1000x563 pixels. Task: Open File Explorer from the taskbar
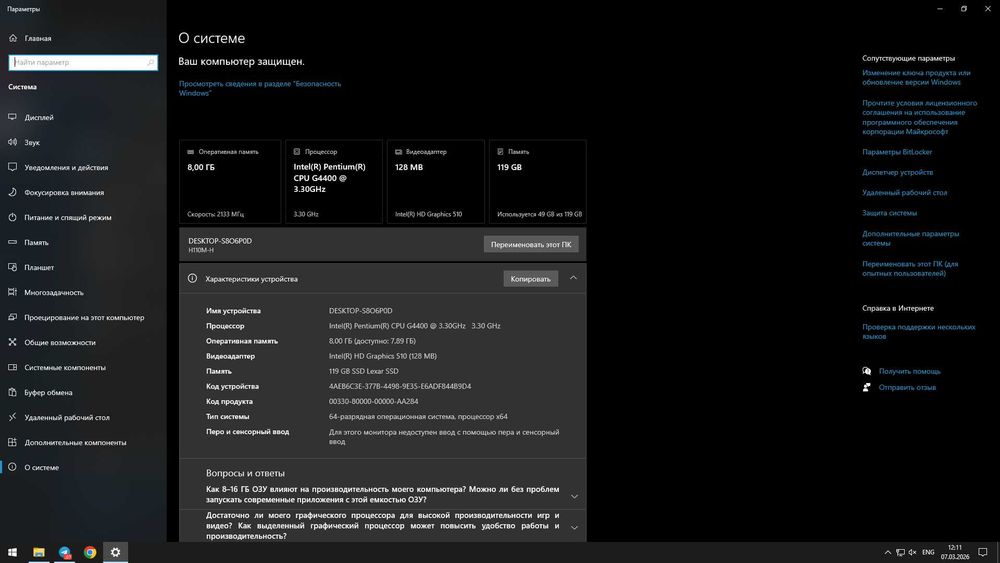pos(39,552)
